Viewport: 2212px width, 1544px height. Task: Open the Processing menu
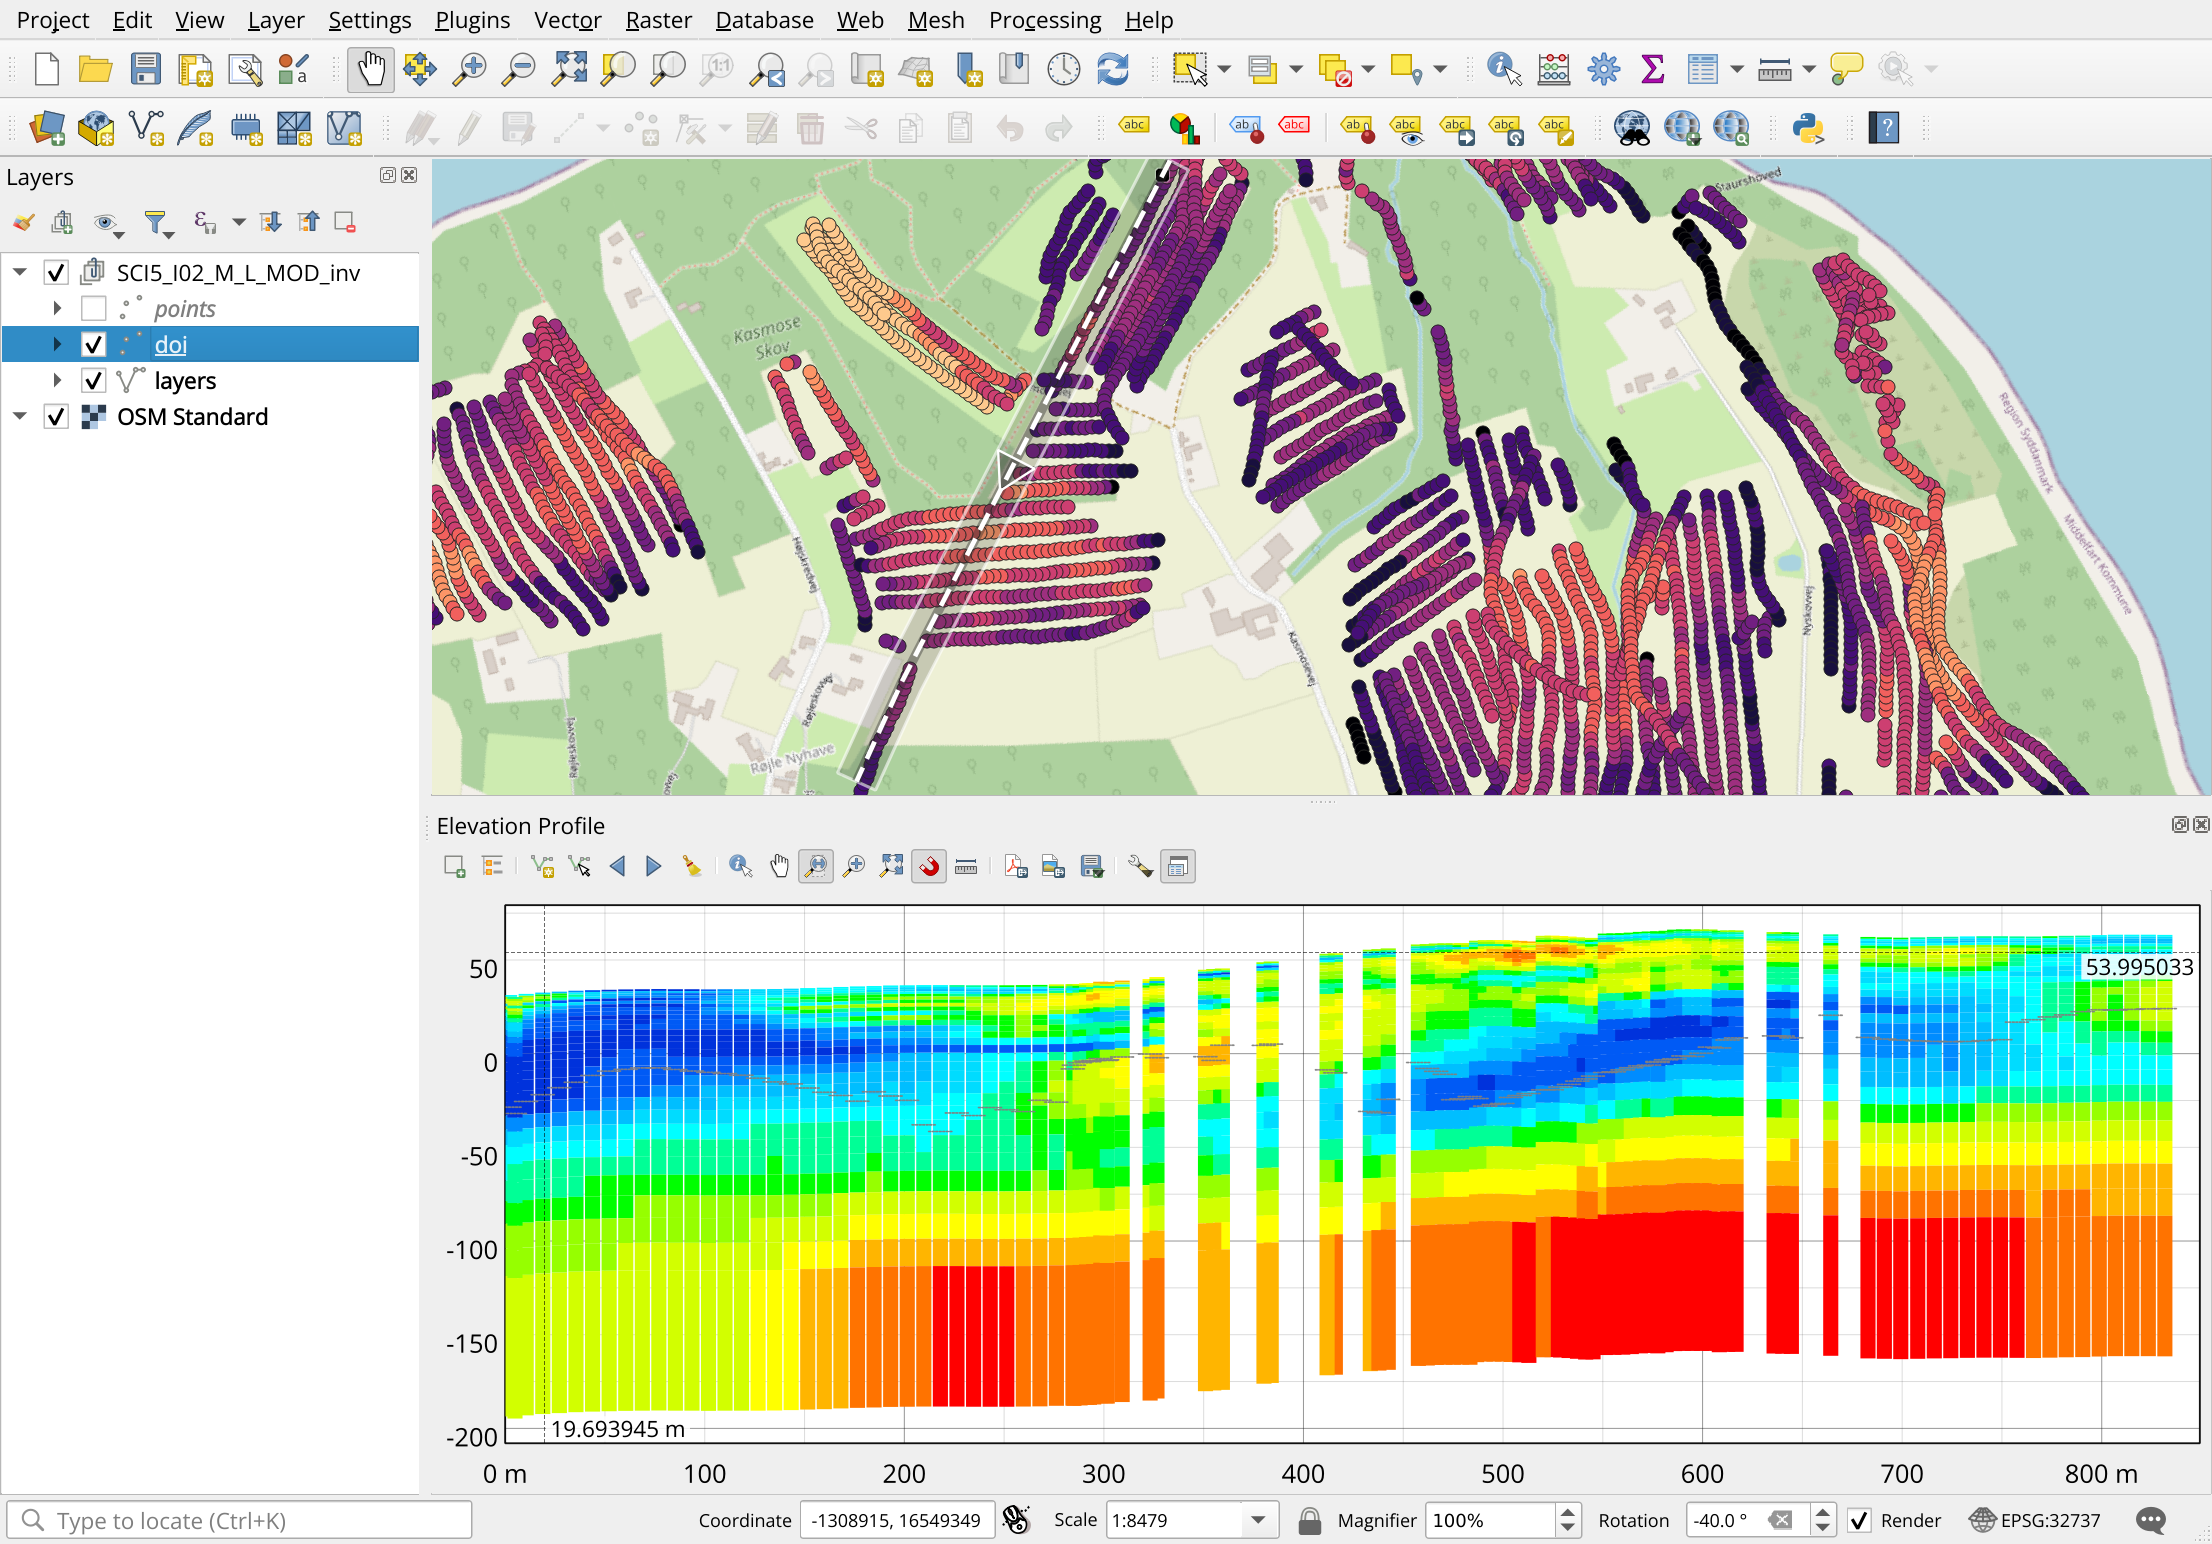(1044, 20)
